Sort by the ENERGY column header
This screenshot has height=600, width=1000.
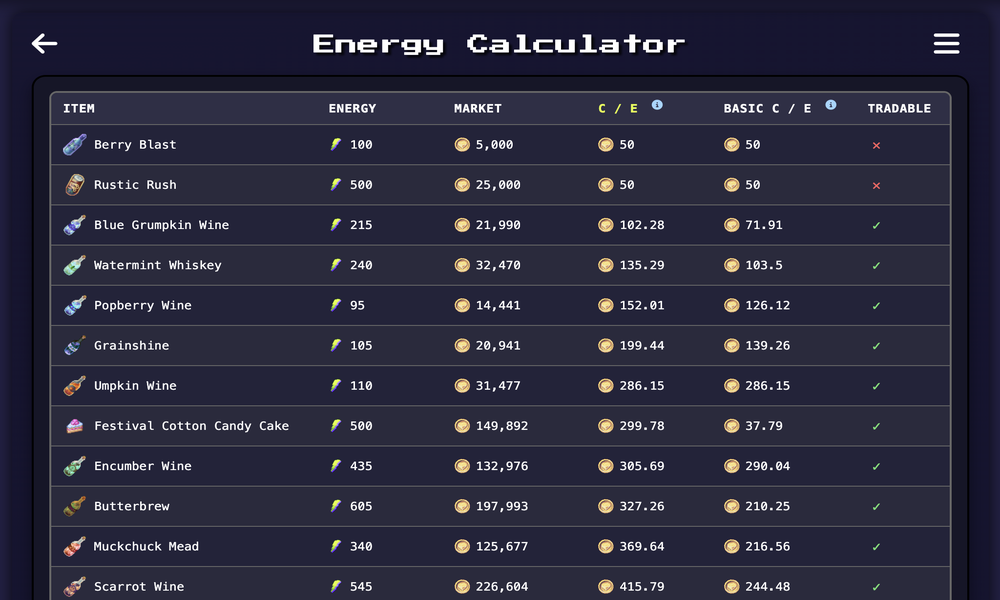coord(352,108)
